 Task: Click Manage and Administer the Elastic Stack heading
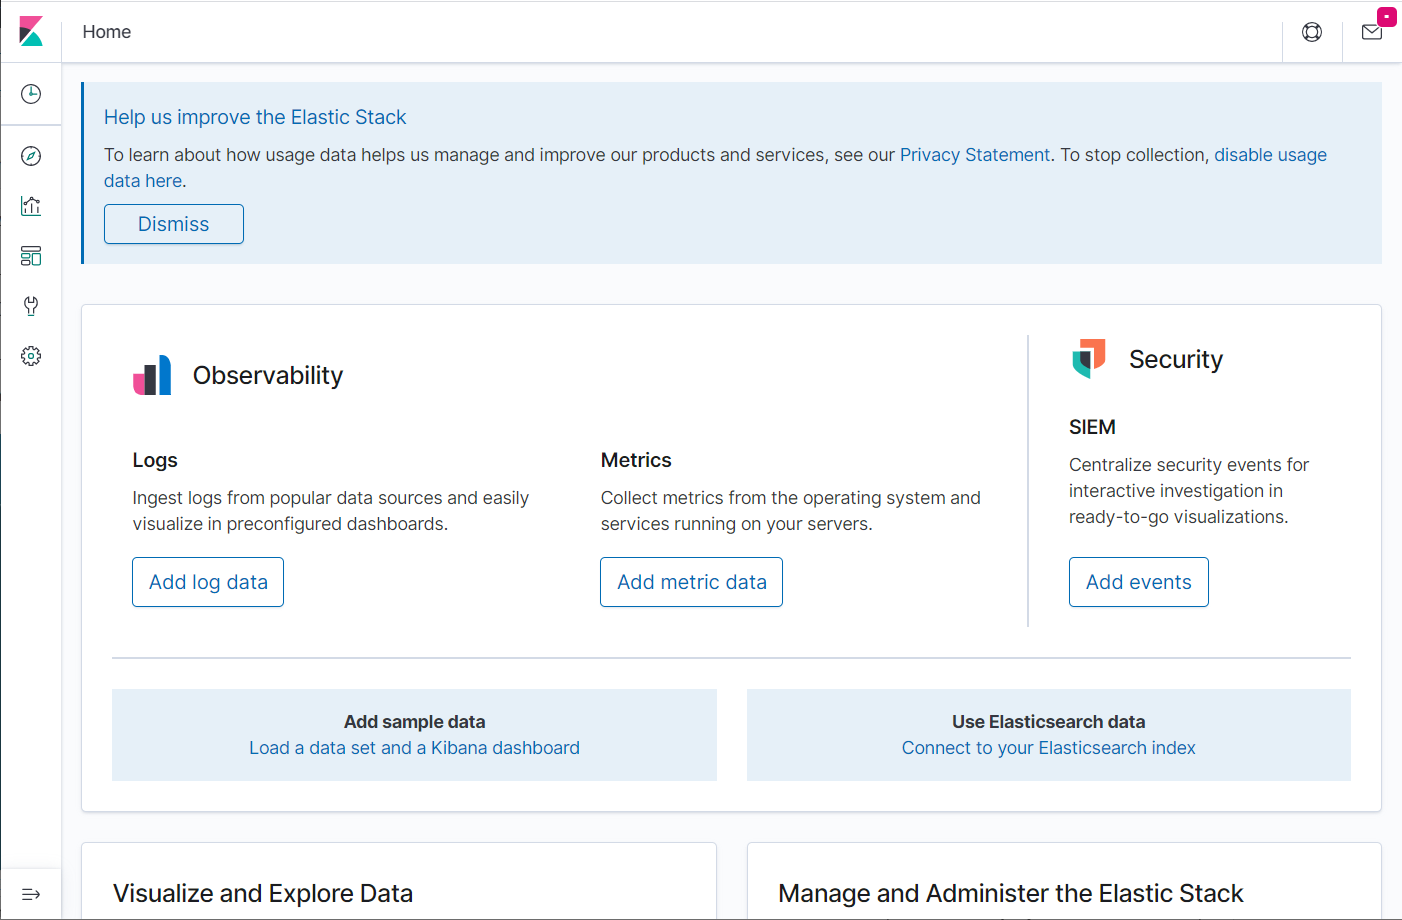point(1011,893)
